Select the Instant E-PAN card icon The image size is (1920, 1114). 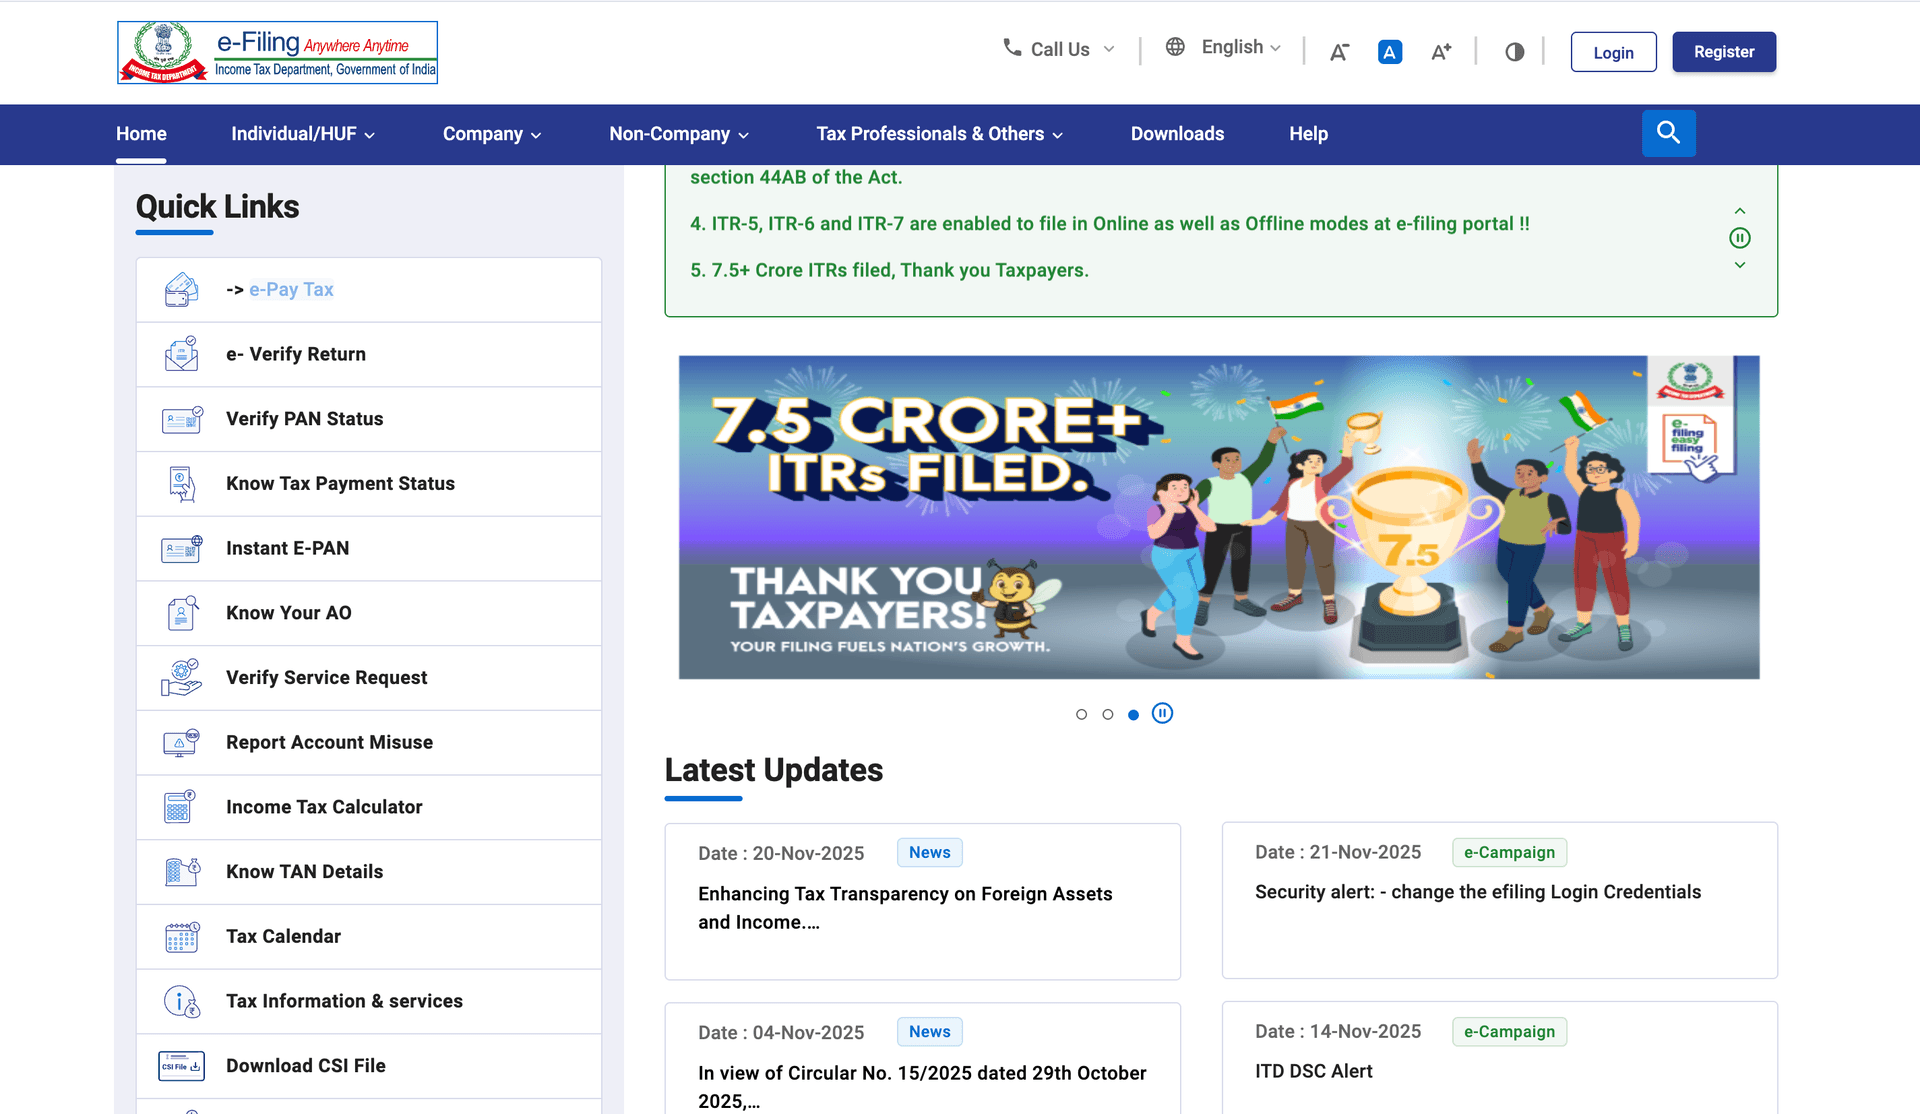[x=181, y=548]
